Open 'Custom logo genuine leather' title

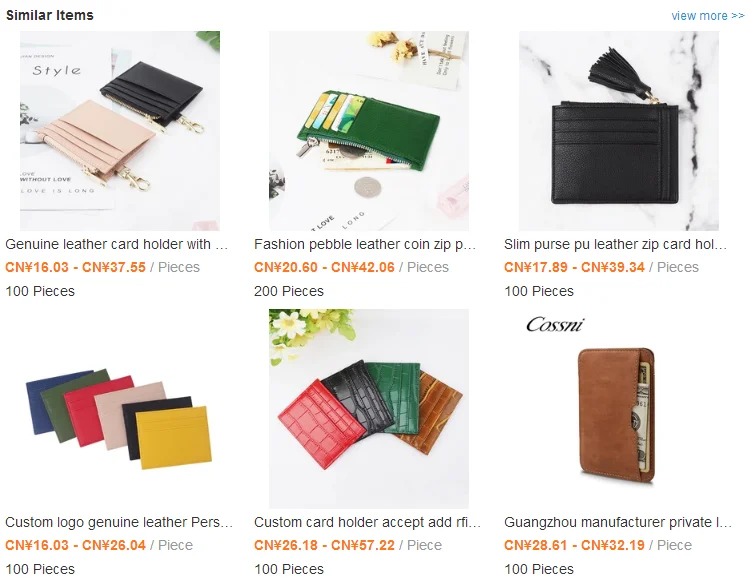pyautogui.click(x=119, y=522)
